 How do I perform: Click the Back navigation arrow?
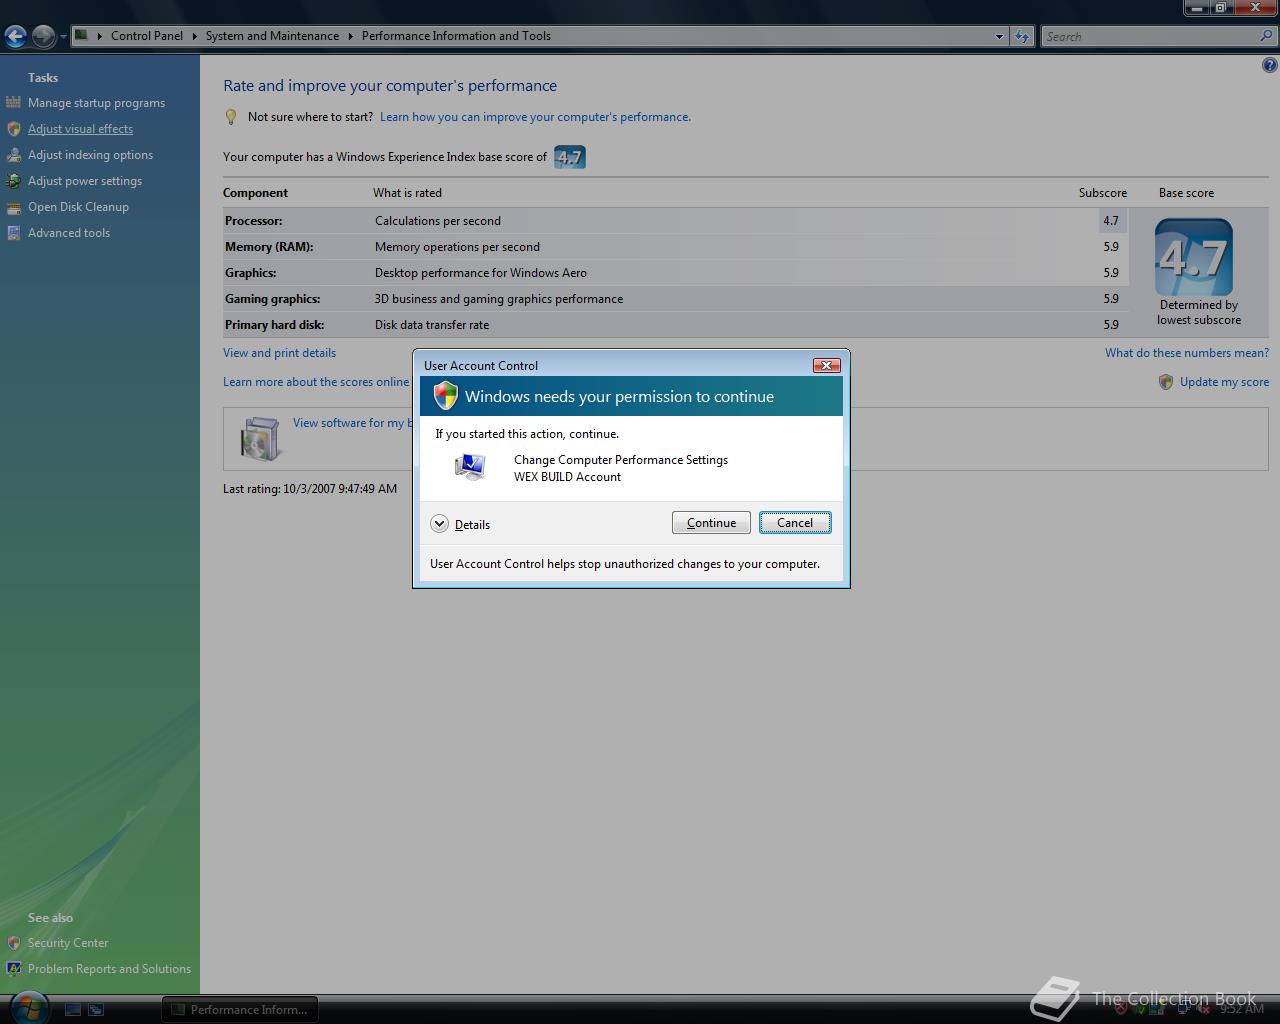coord(15,36)
